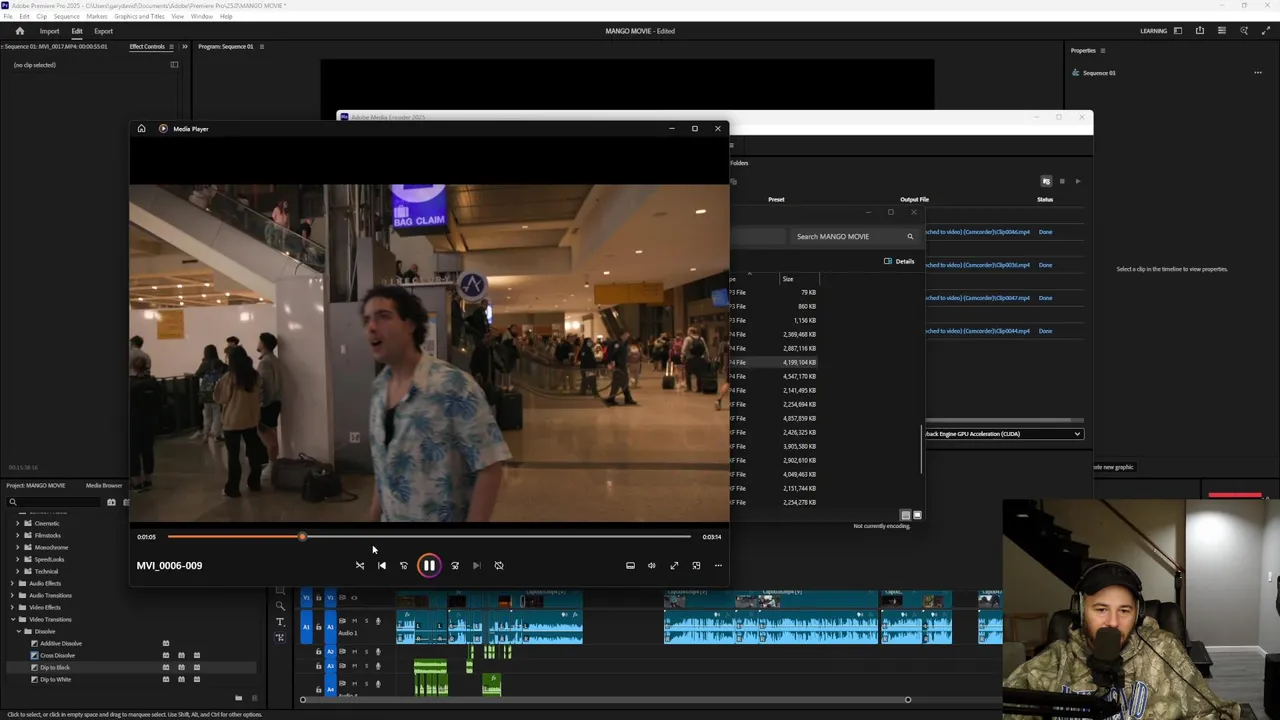Select the Type tool in timeline toolbar

[280, 622]
